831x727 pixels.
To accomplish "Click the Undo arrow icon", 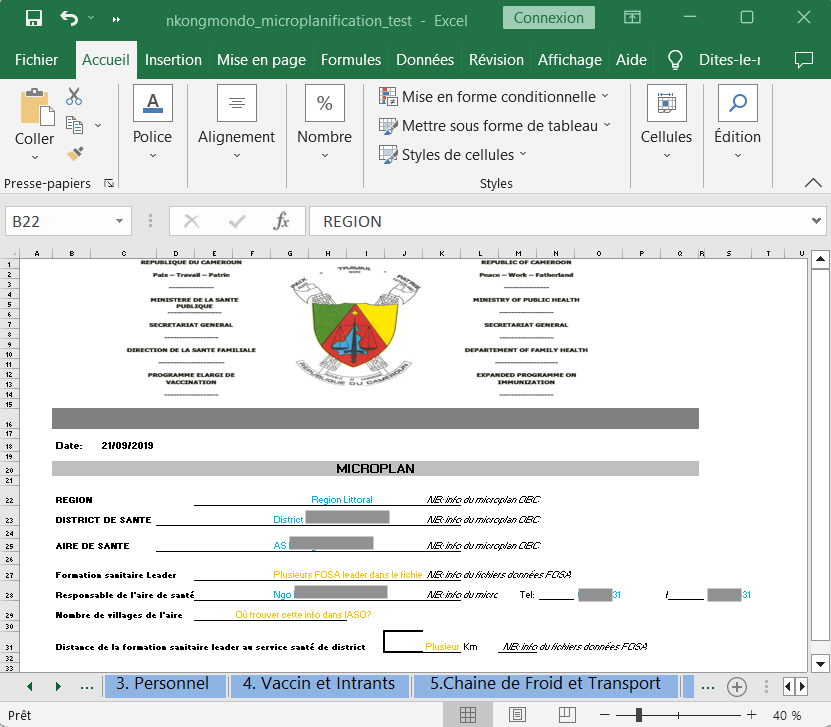I will [68, 18].
